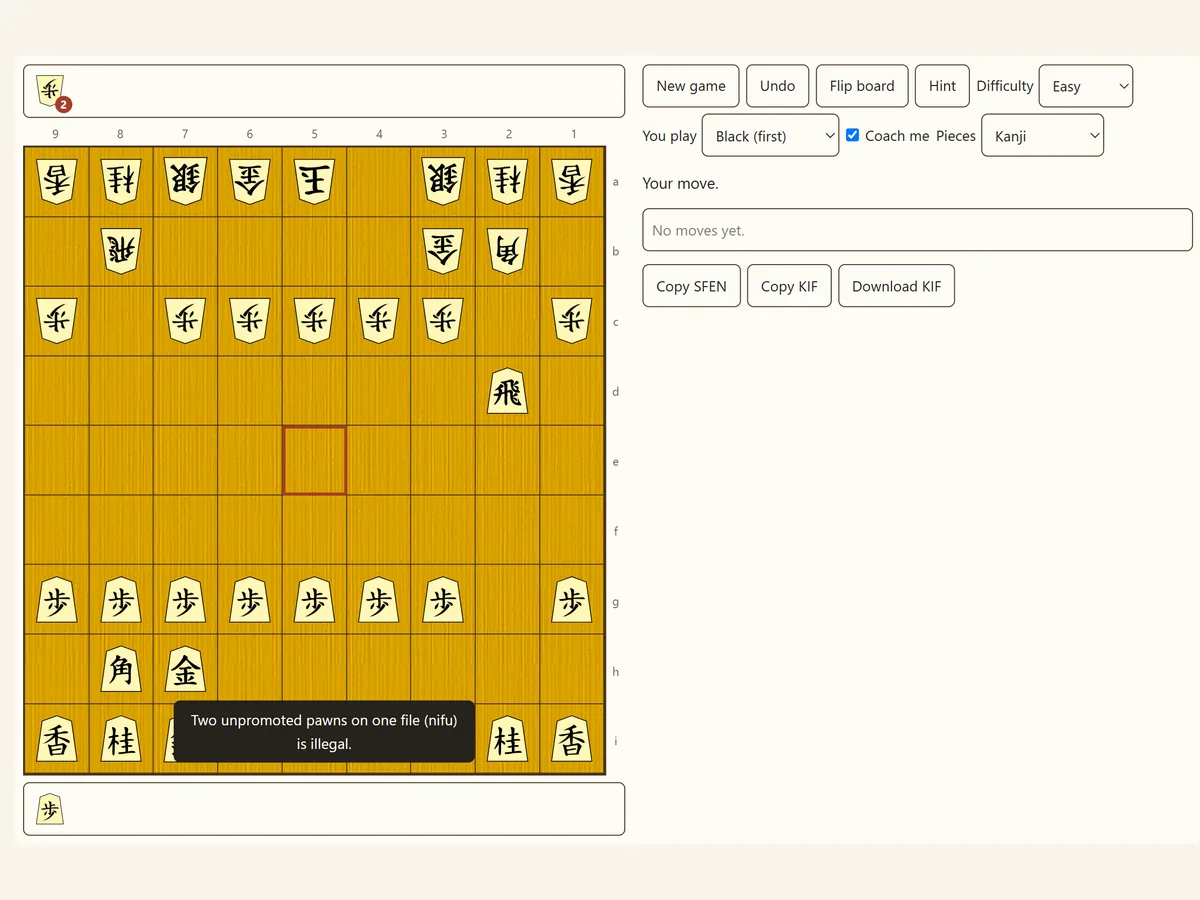The width and height of the screenshot is (1200, 900).
Task: Select White's pawn on 4c
Action: point(379,321)
